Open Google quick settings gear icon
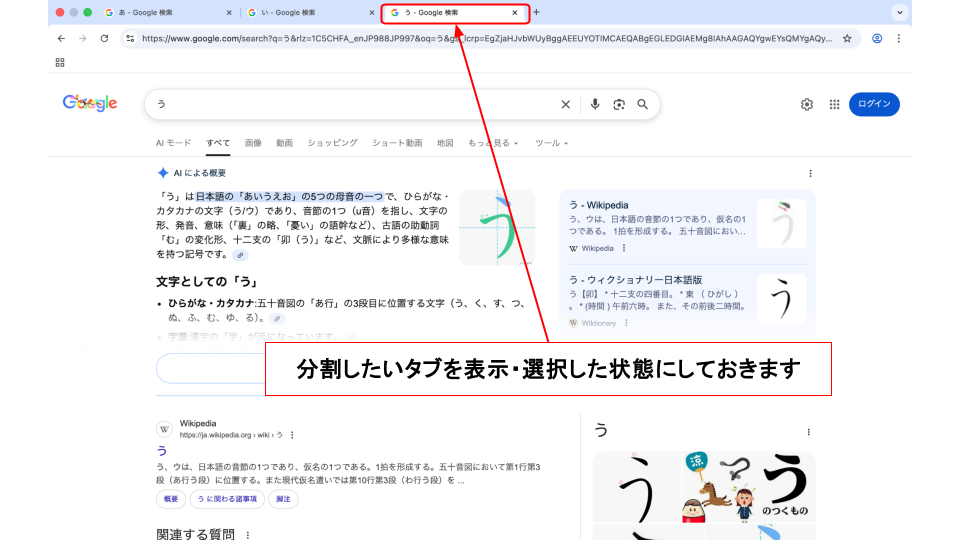Screen dimensions: 960x540 [x=807, y=104]
